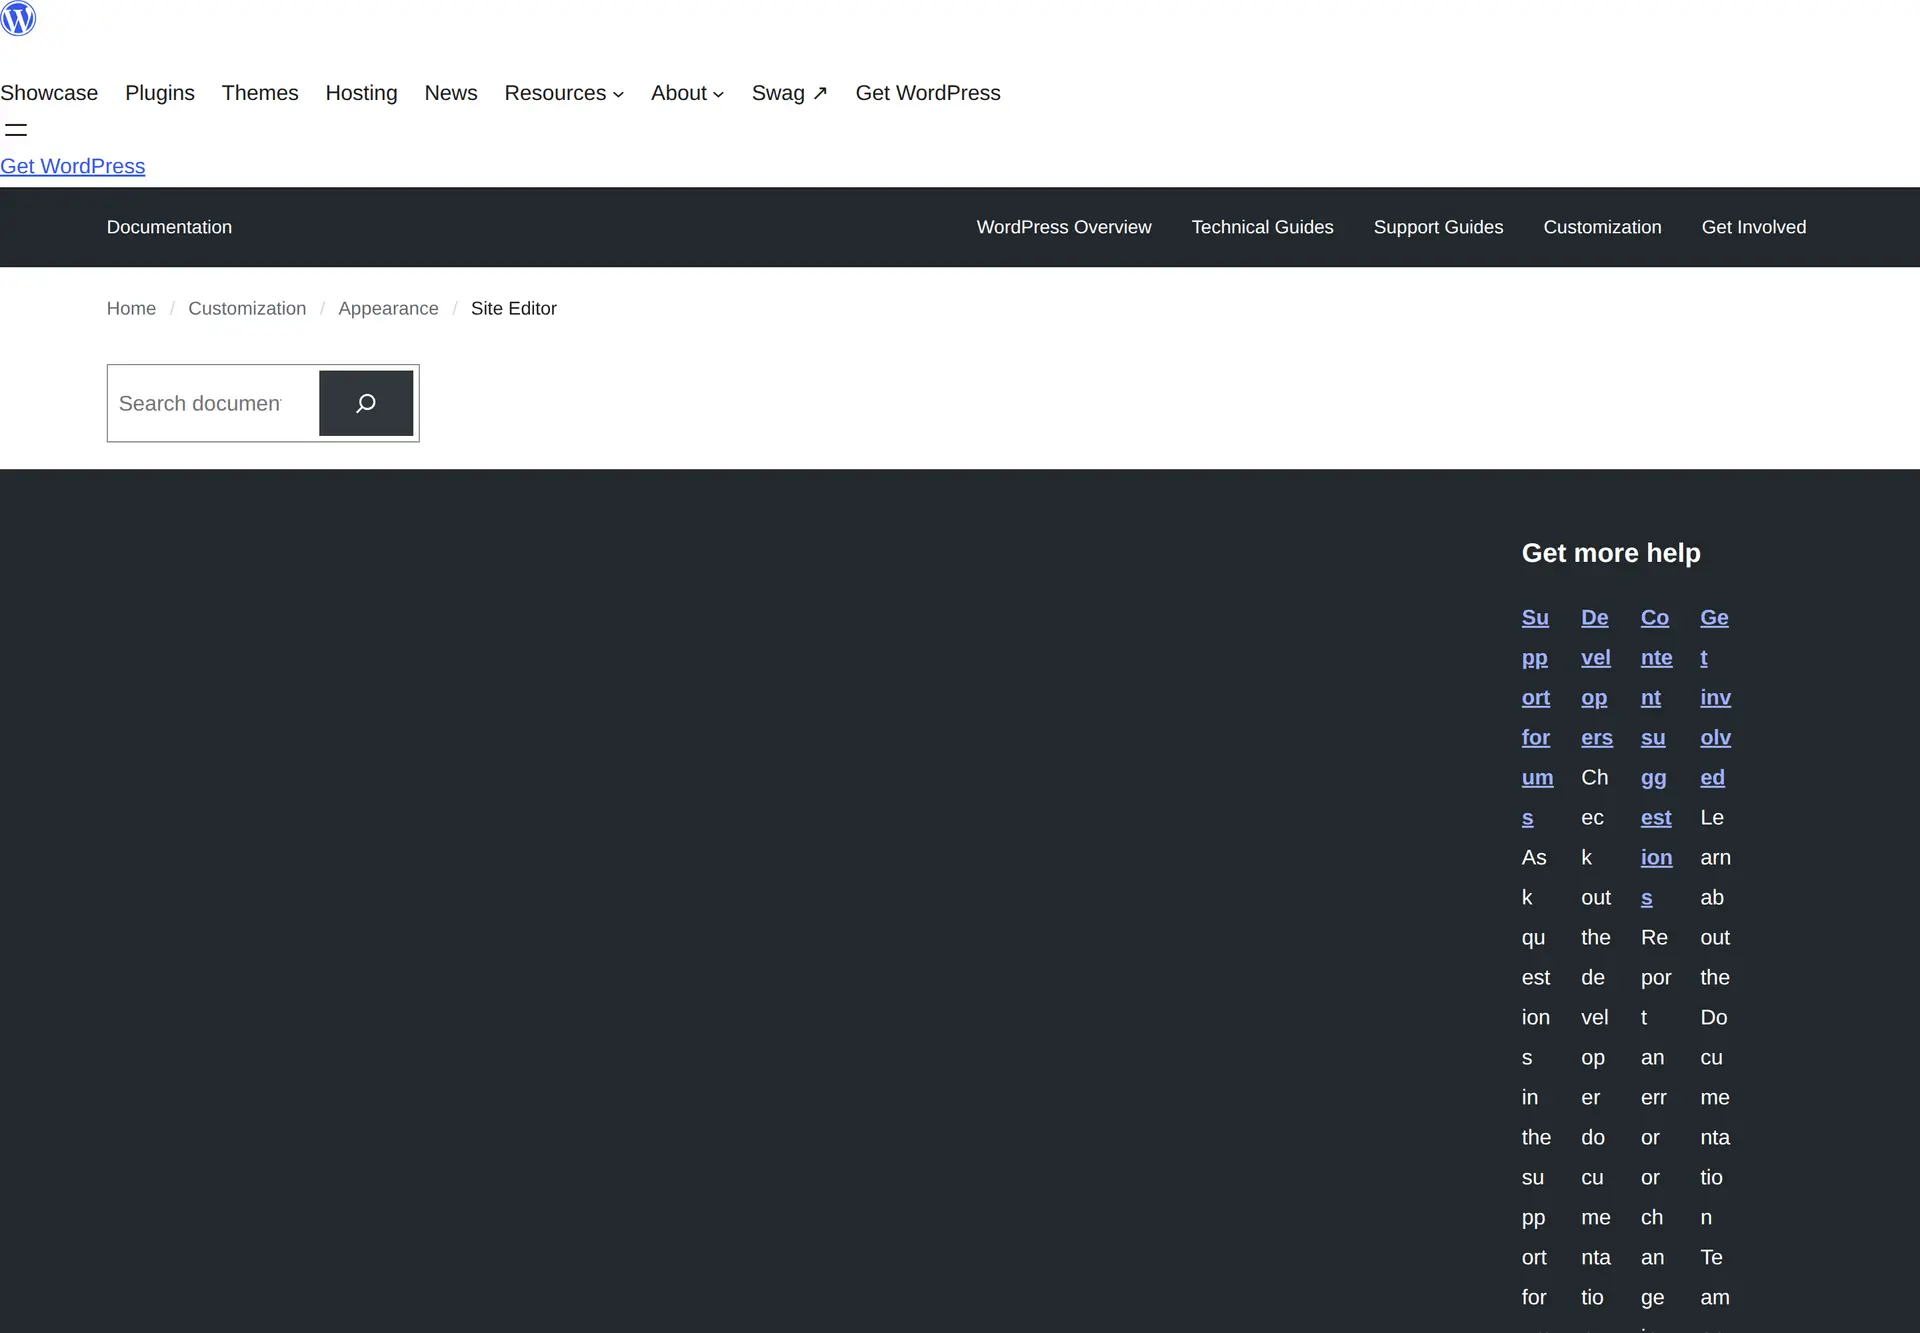Click the blue Get WordPress link
The width and height of the screenshot is (1920, 1333).
pos(73,166)
